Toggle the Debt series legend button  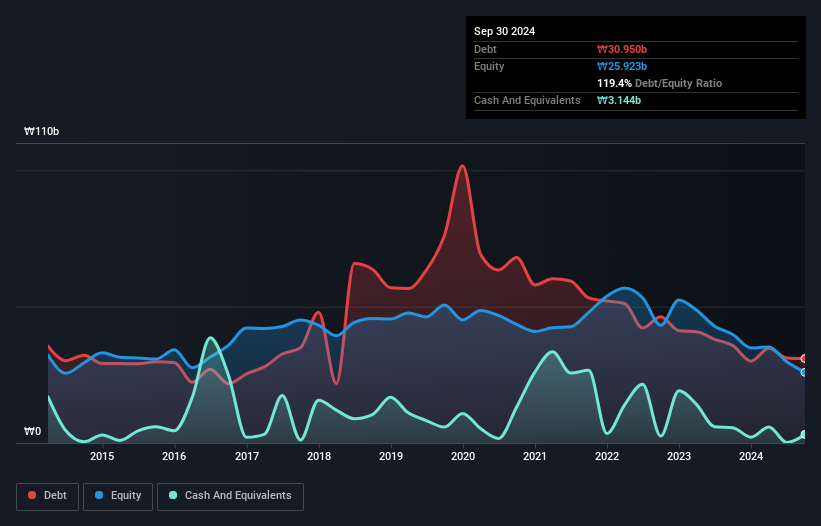point(47,497)
